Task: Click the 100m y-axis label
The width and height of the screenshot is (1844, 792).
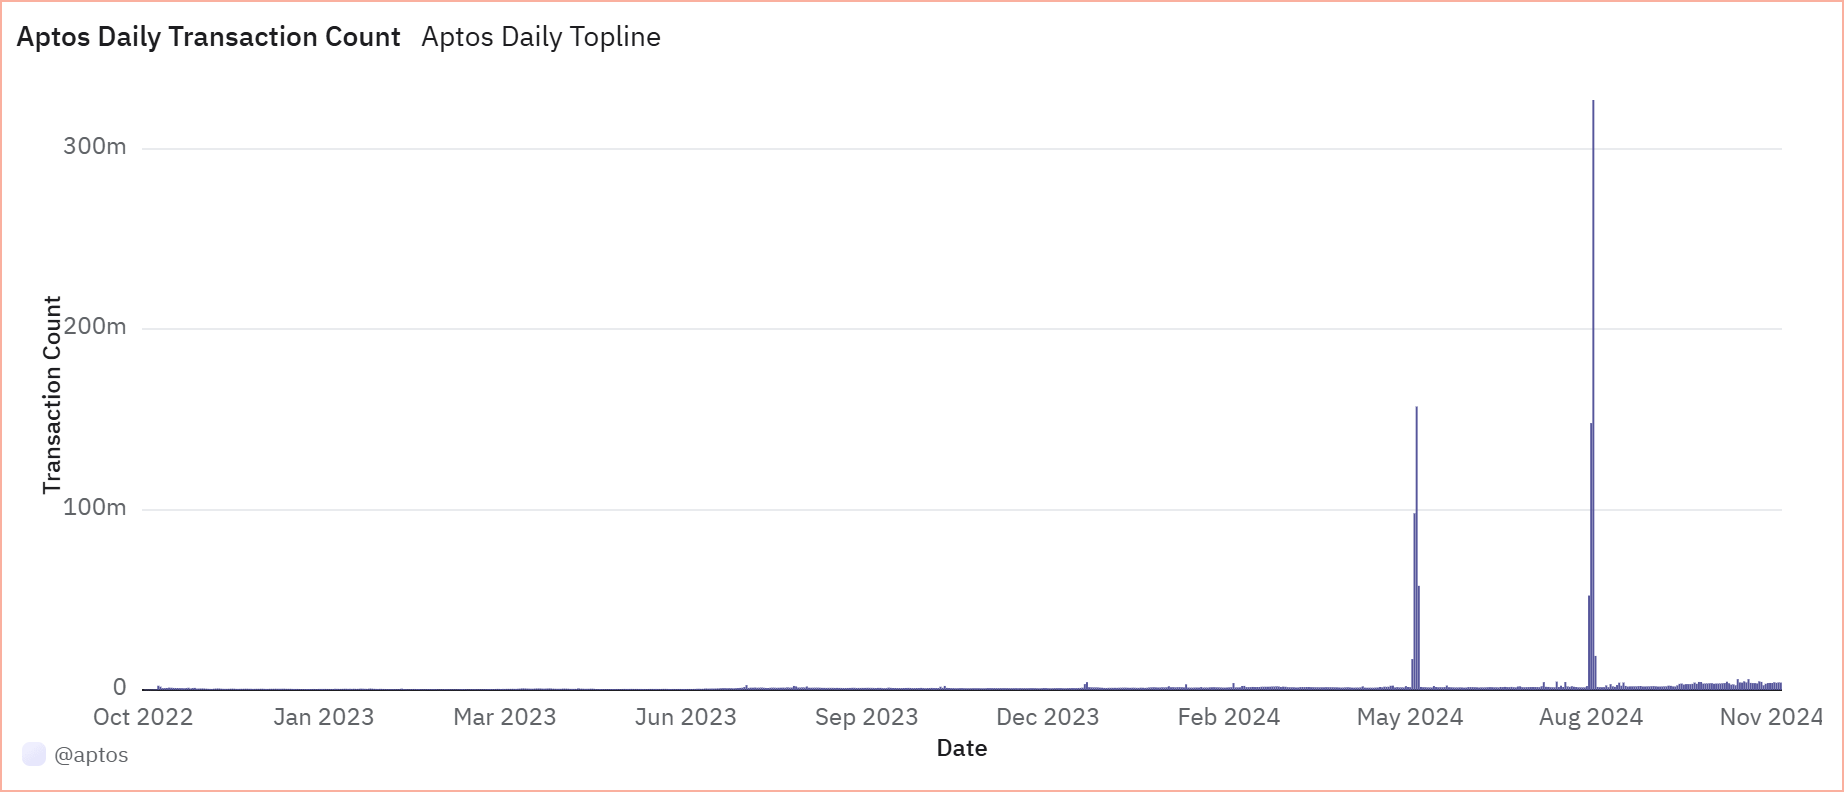Action: 95,508
